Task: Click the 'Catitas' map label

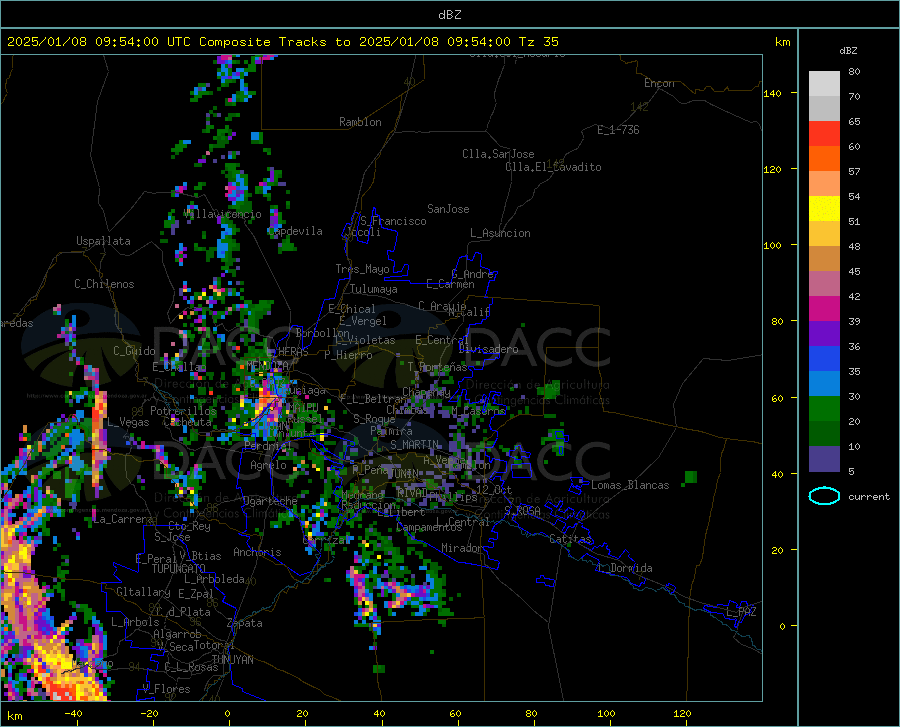Action: pos(570,539)
